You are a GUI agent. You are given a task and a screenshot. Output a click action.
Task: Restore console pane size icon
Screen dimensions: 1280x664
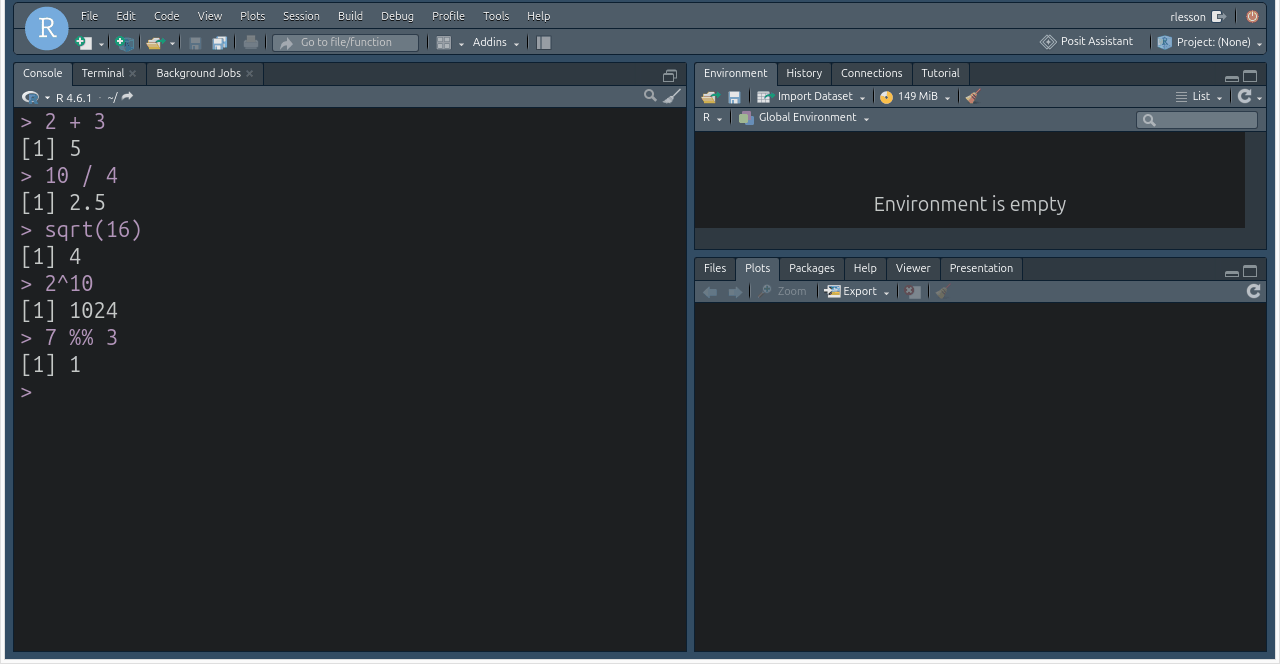(x=670, y=76)
